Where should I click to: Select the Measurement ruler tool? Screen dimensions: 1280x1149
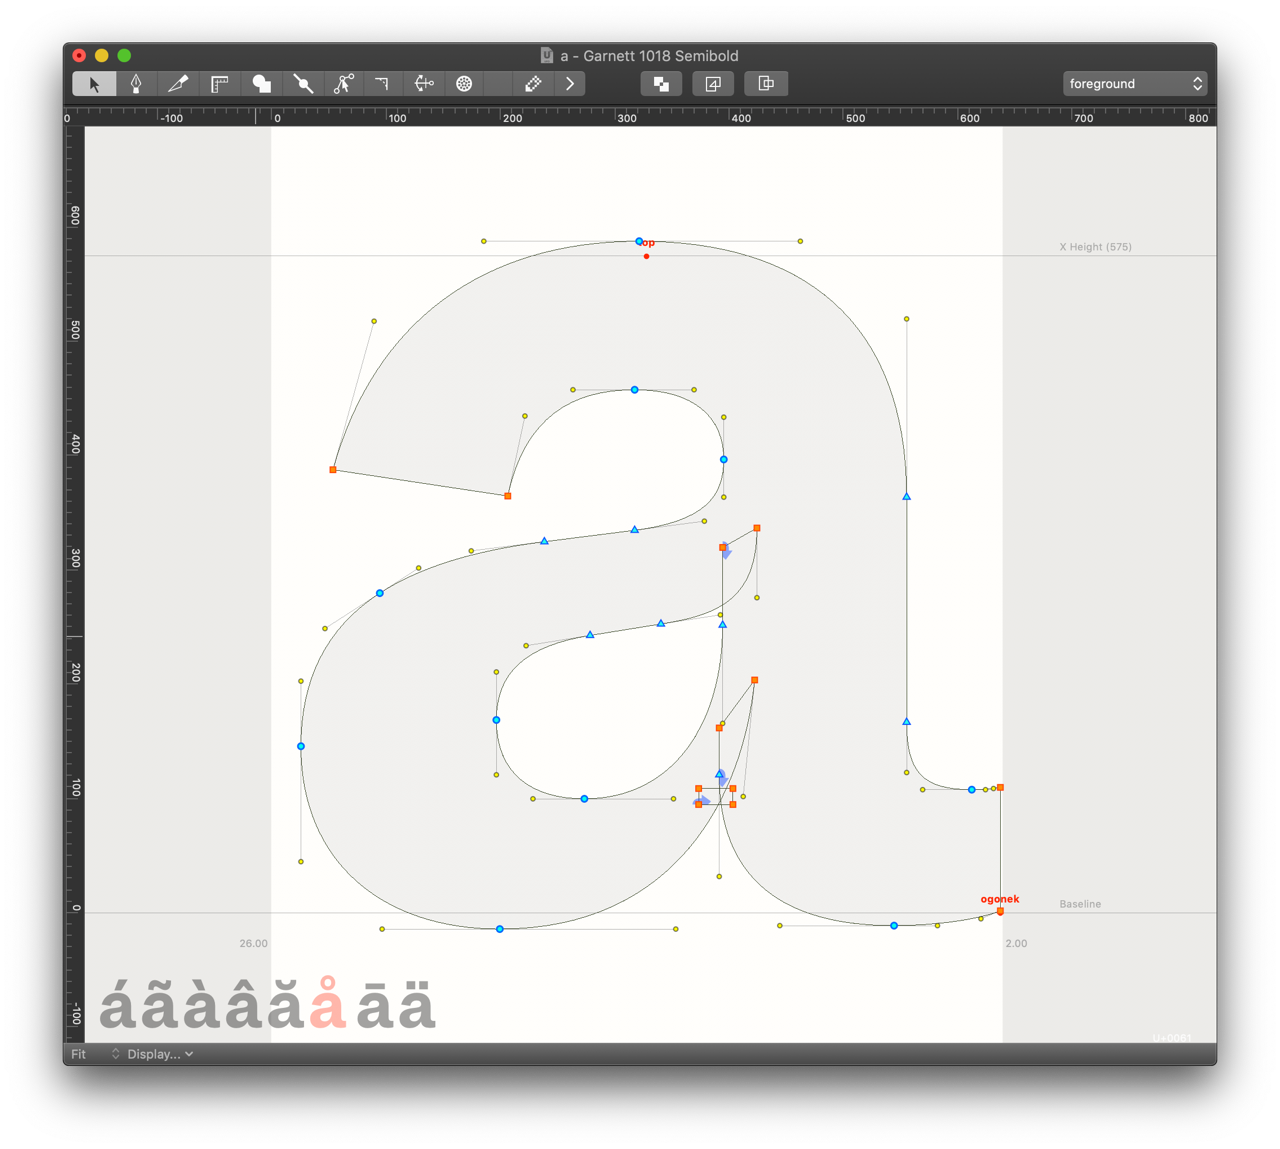point(220,84)
